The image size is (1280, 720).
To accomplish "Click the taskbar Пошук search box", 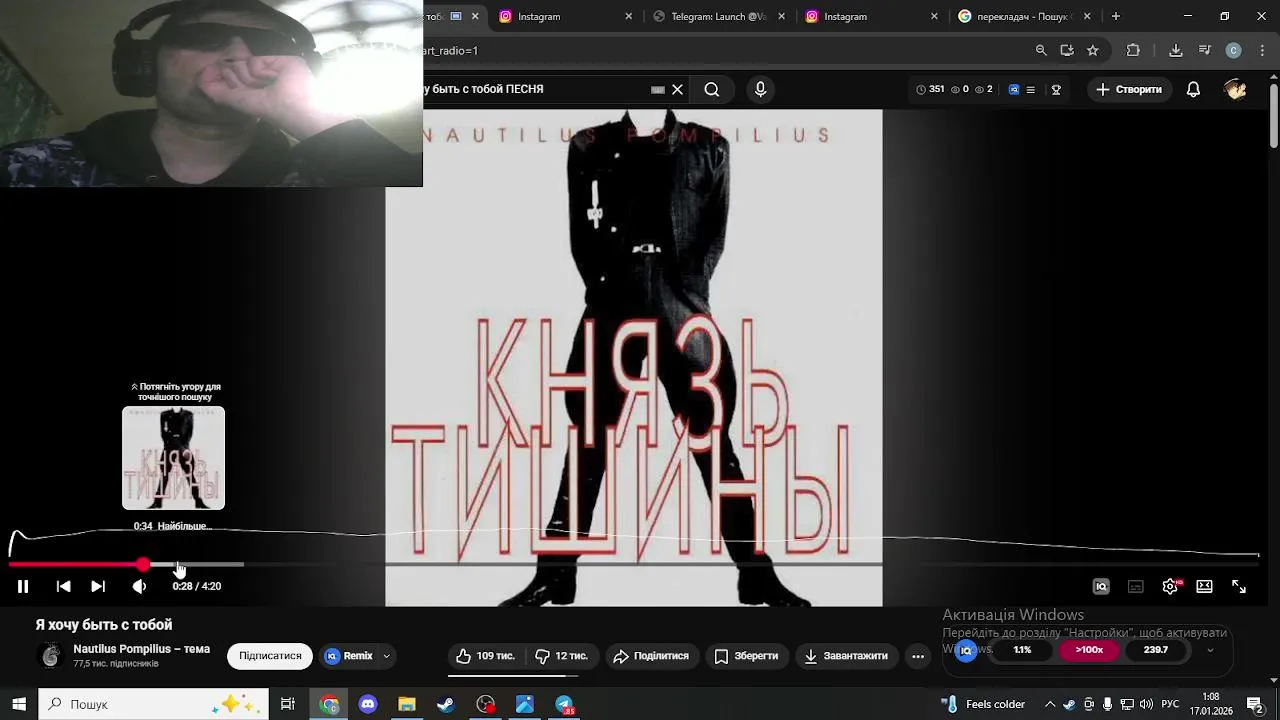I will coord(153,704).
